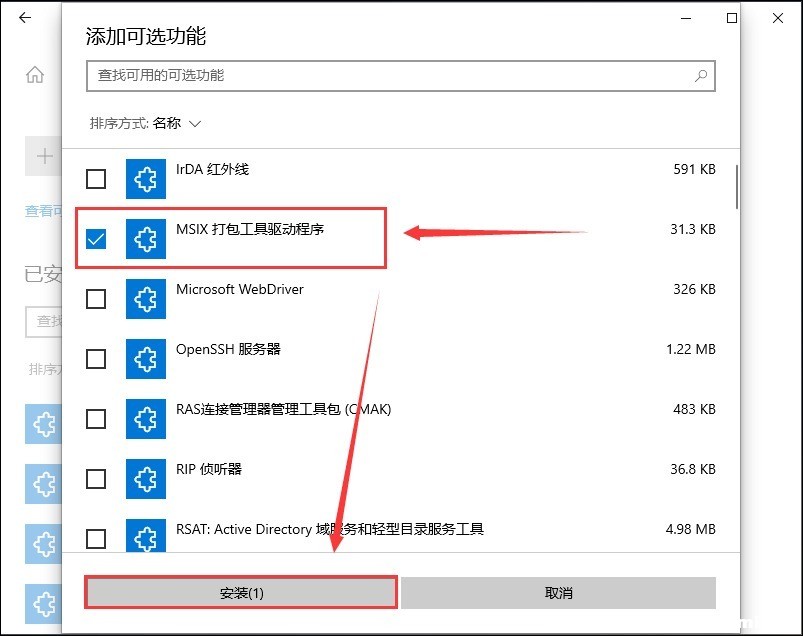Click the 1.22 MB size value

(x=690, y=349)
